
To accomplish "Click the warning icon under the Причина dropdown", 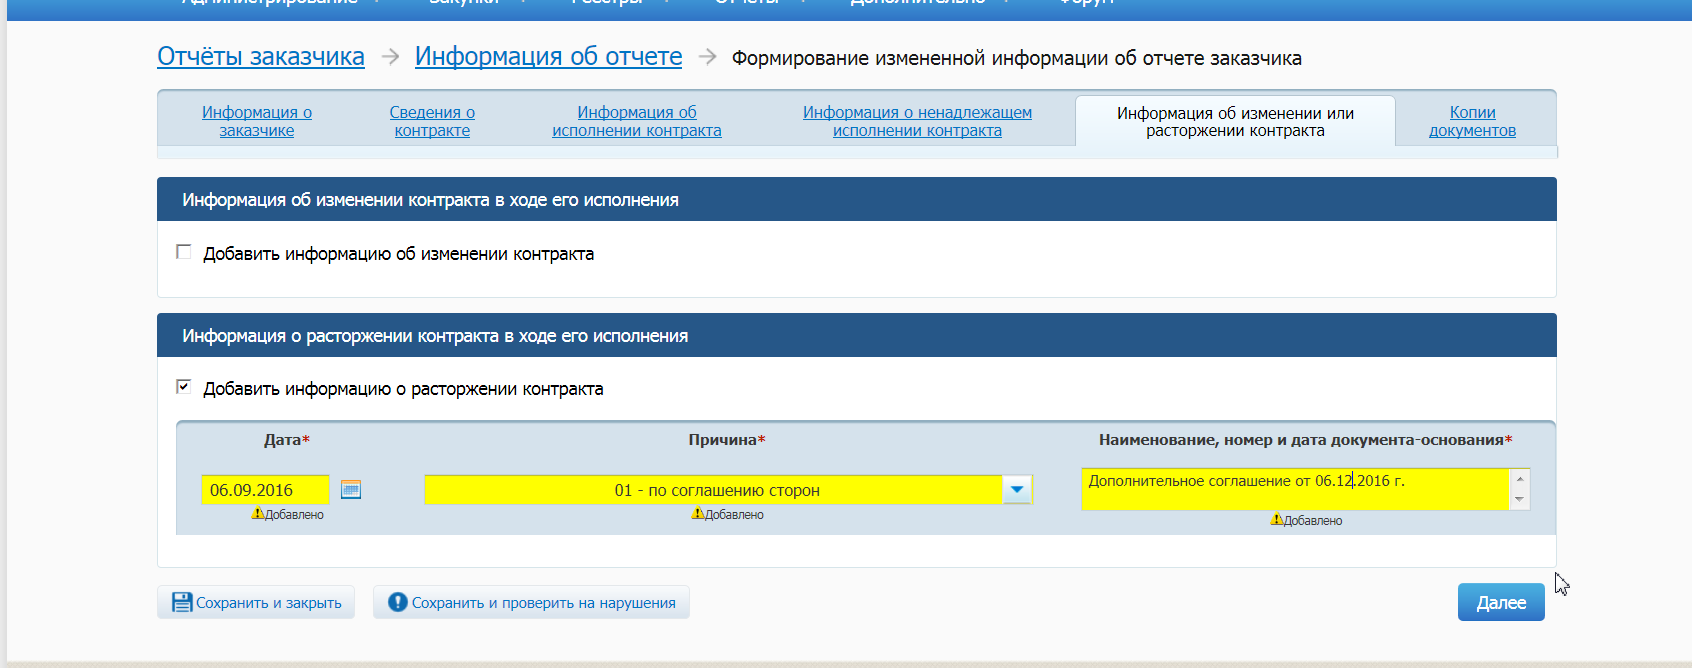I will (x=697, y=514).
